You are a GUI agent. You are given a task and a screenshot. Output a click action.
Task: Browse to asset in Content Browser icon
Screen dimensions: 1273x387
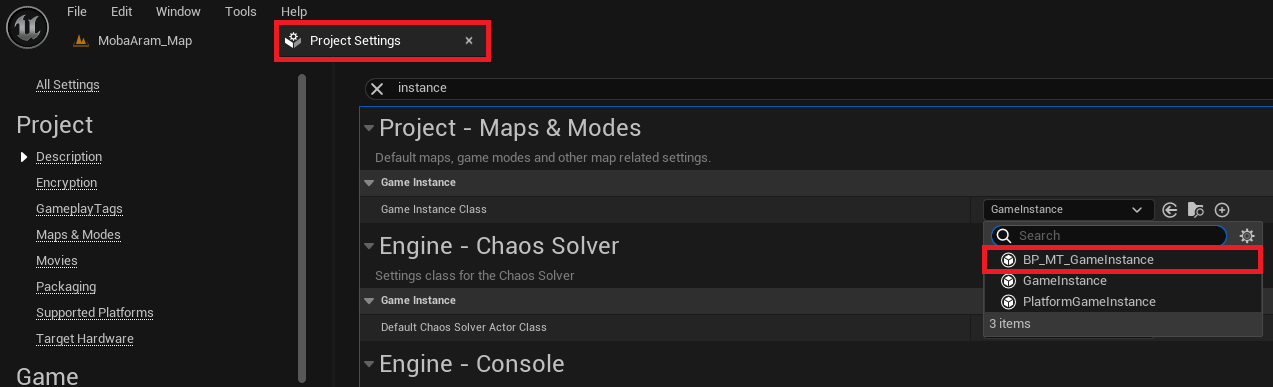click(1196, 210)
